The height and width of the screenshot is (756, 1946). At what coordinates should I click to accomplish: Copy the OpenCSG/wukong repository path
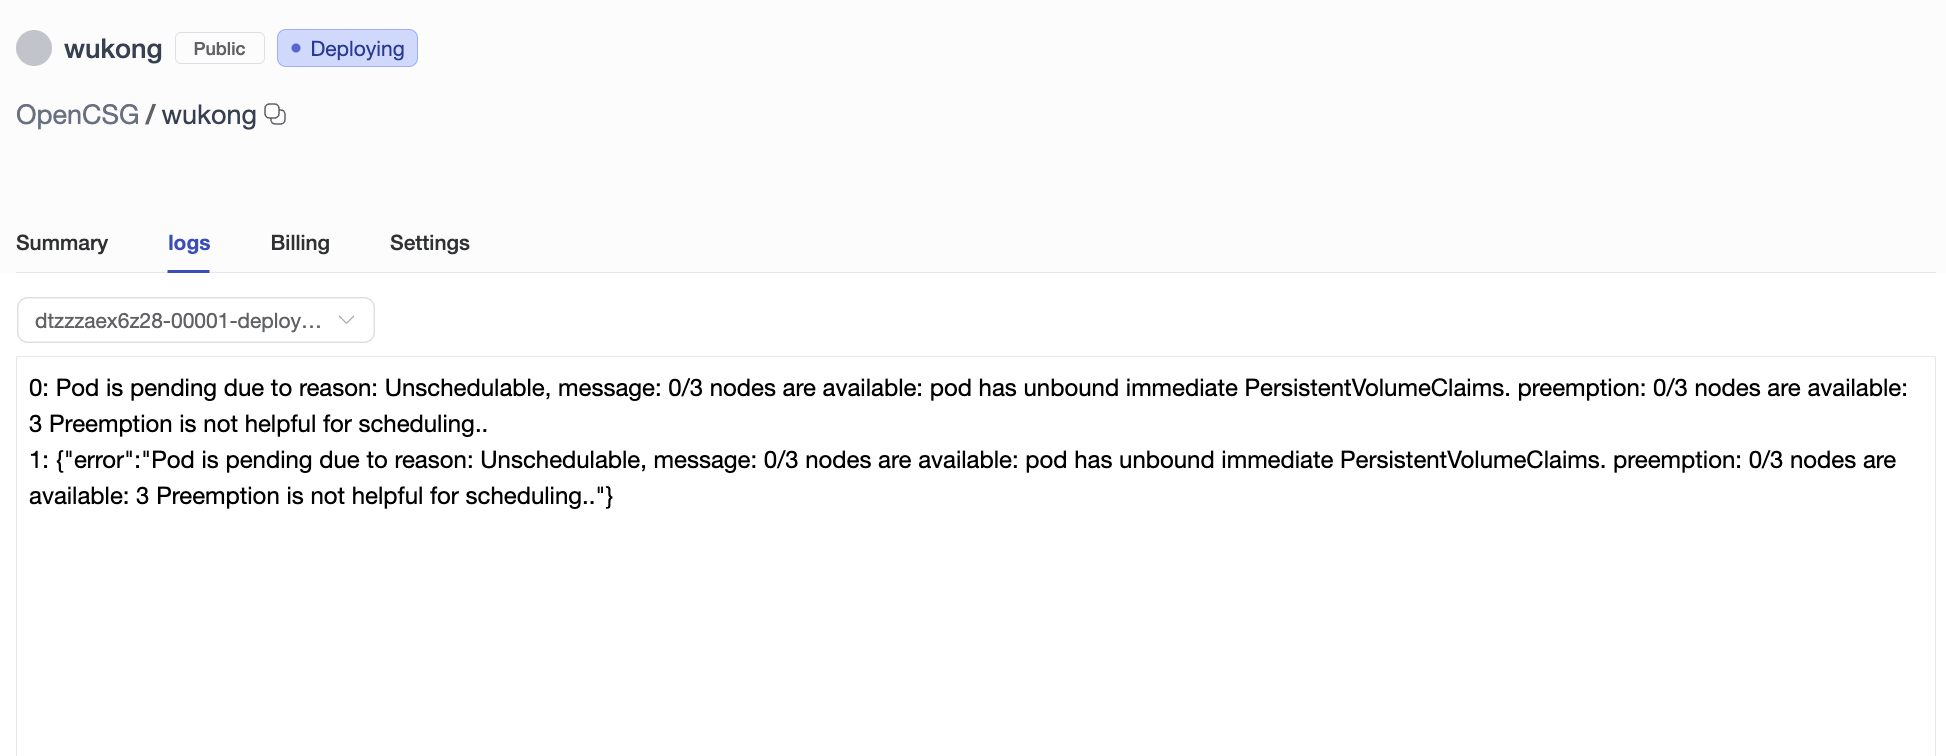click(275, 115)
